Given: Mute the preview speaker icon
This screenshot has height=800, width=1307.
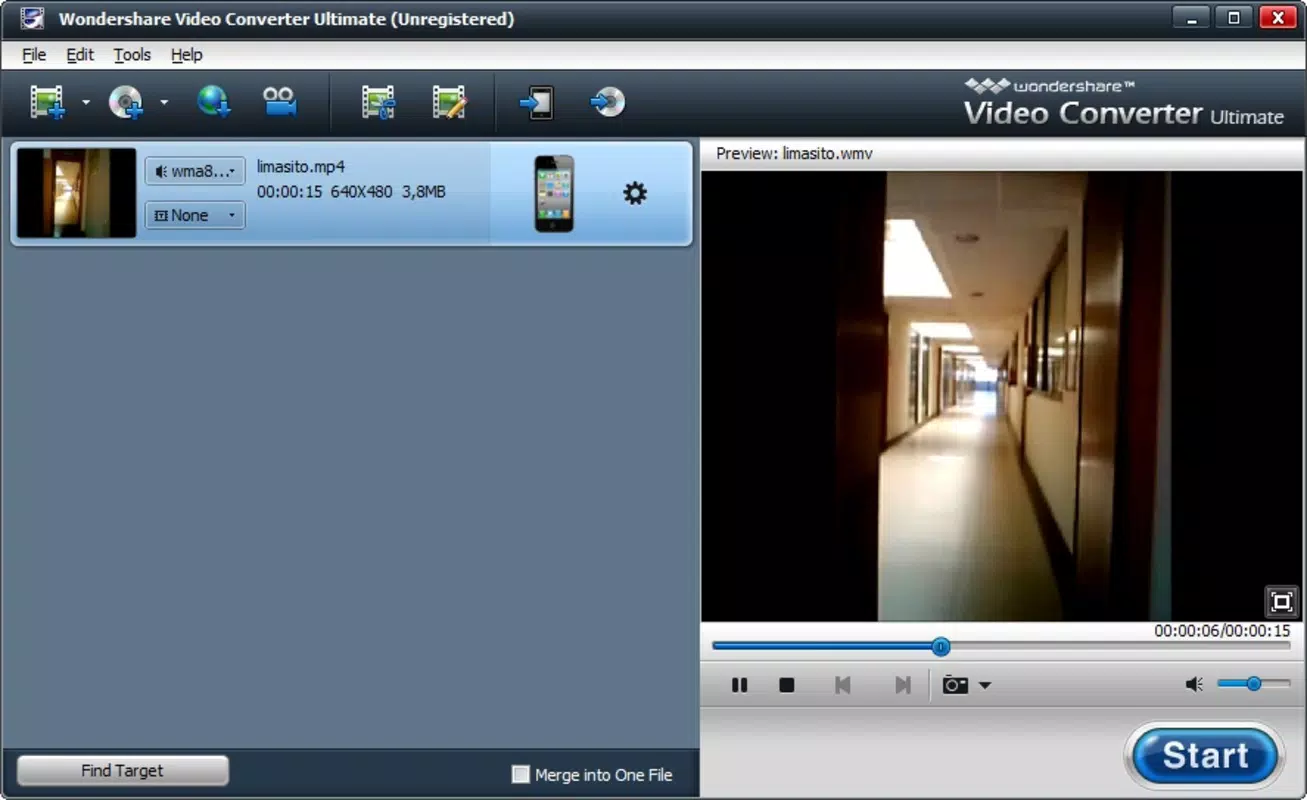Looking at the screenshot, I should (x=1193, y=684).
